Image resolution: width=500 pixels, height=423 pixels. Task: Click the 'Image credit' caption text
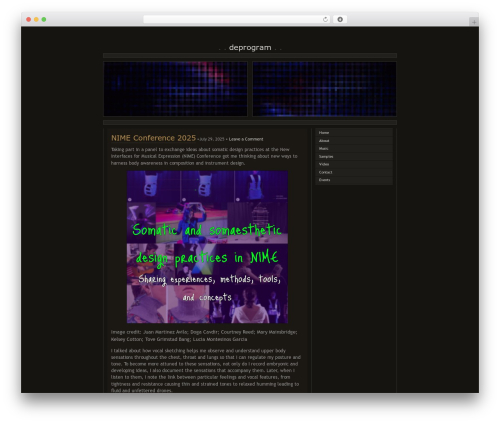(x=204, y=336)
